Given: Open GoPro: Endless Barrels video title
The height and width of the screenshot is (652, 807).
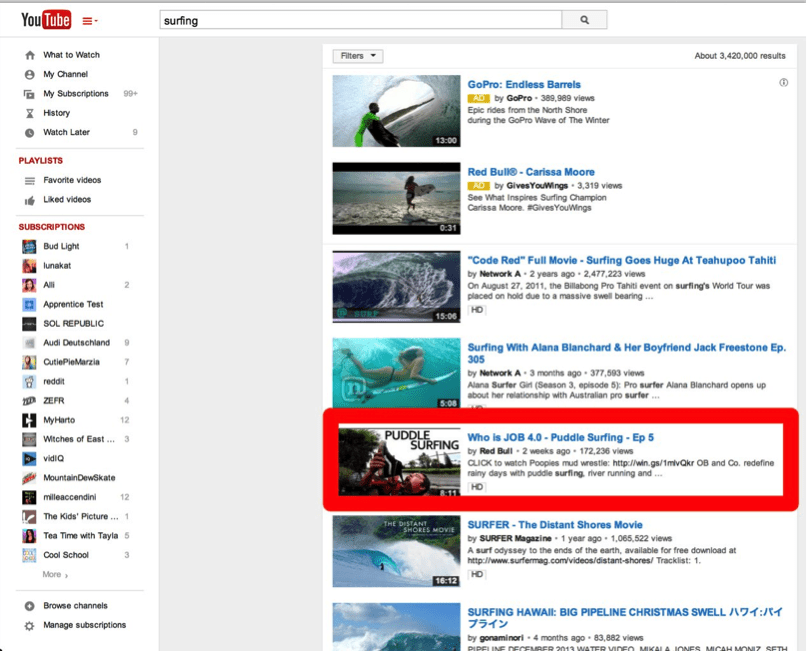Looking at the screenshot, I should (524, 84).
